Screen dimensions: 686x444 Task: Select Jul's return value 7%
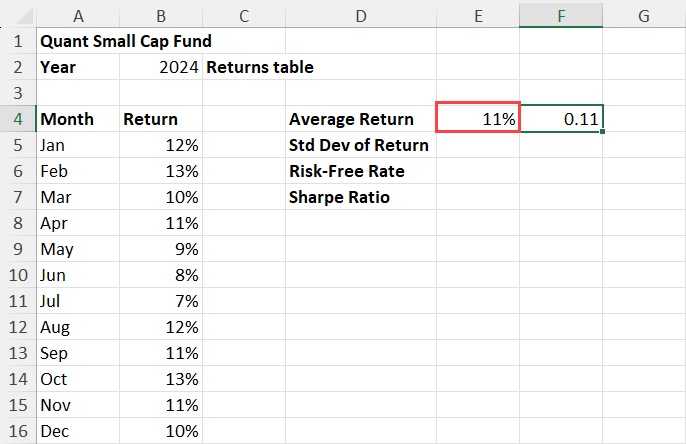(x=161, y=301)
